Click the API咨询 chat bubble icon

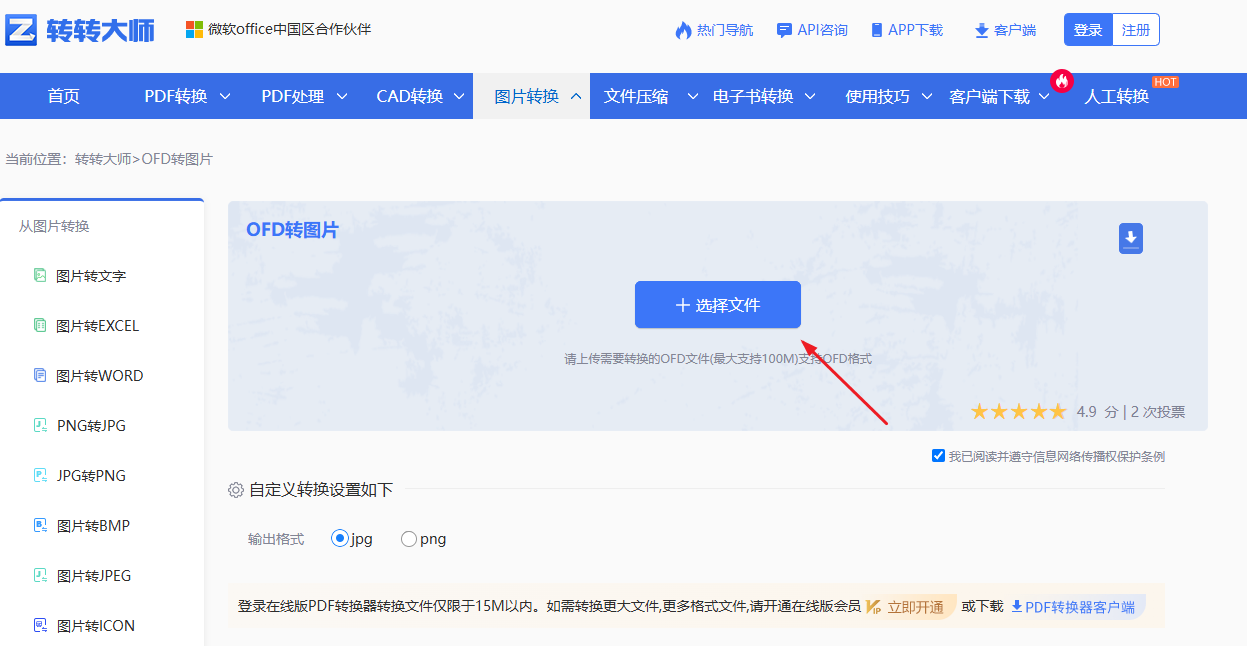click(x=784, y=30)
